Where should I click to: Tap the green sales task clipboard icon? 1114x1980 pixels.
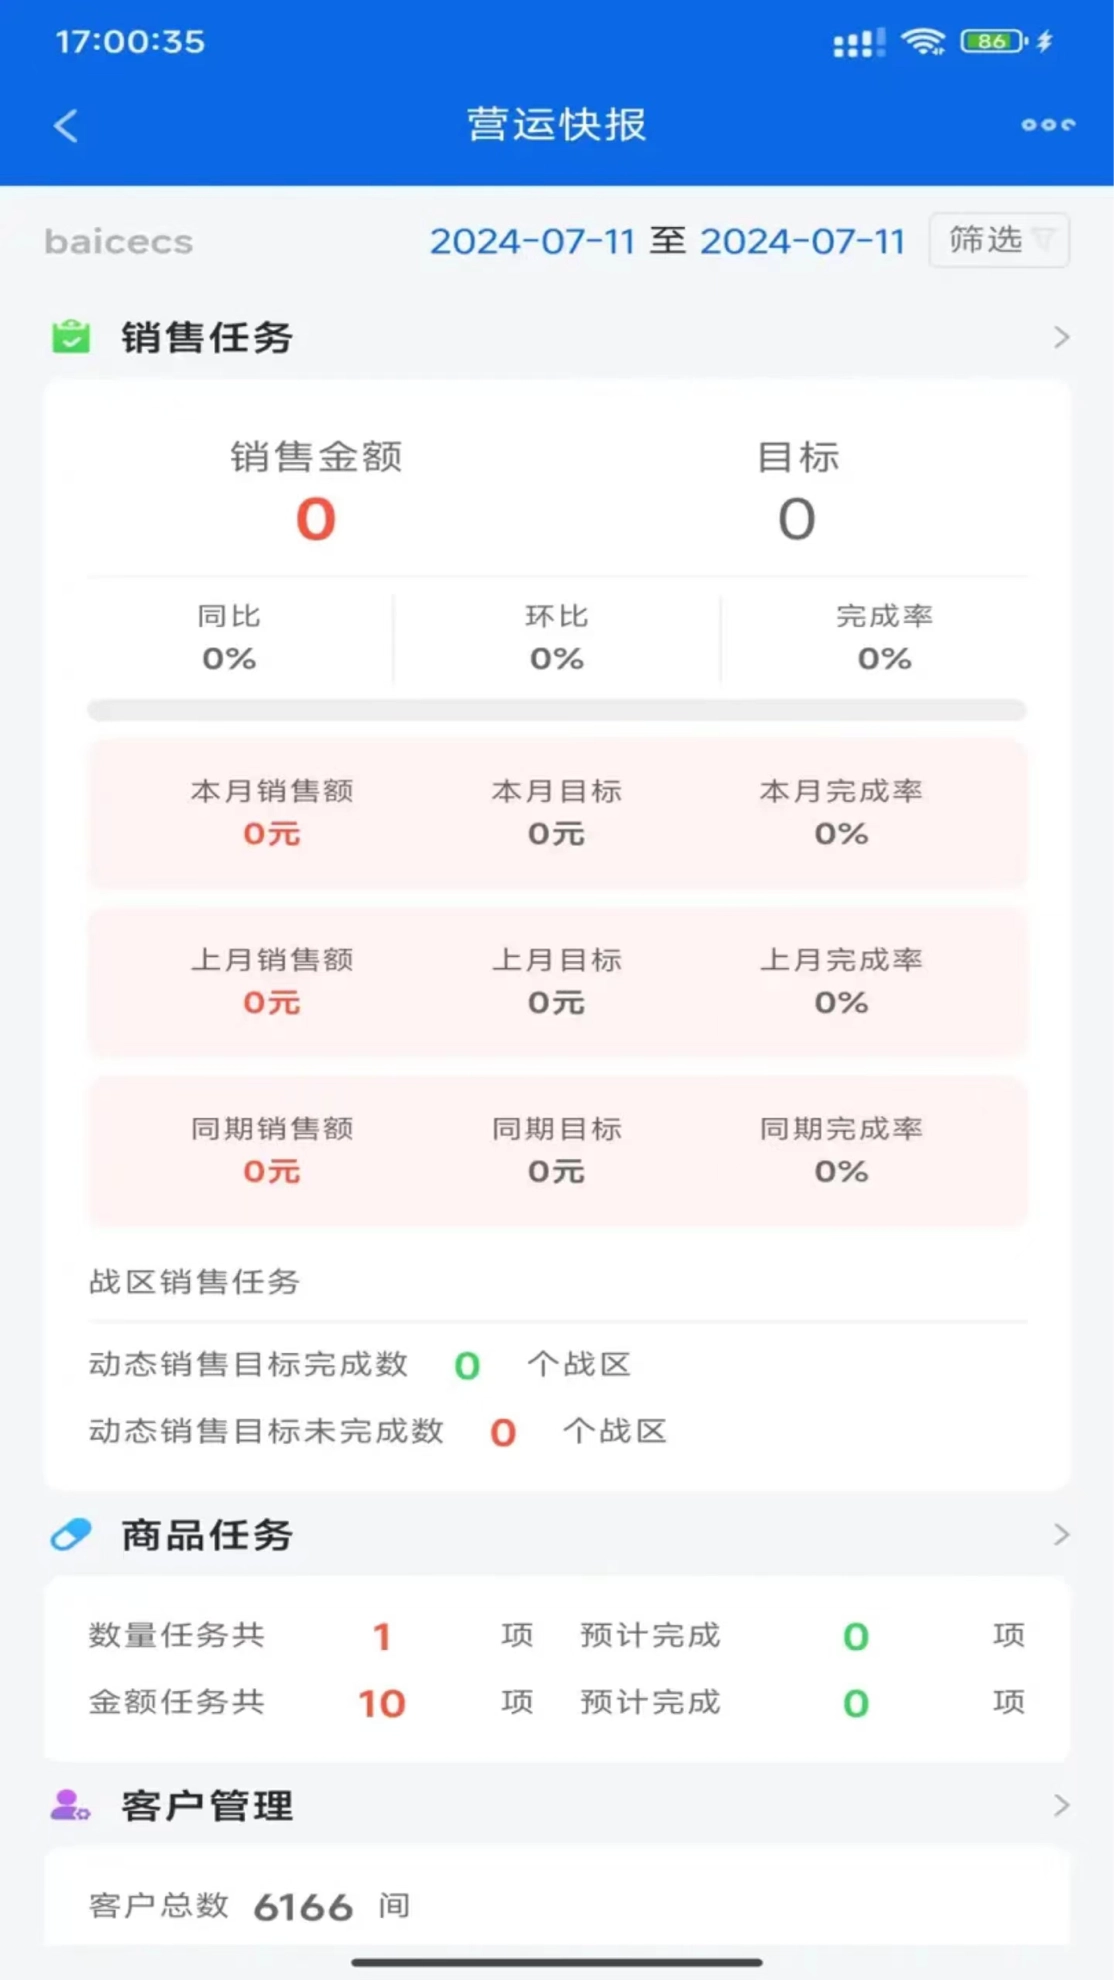[x=71, y=337]
